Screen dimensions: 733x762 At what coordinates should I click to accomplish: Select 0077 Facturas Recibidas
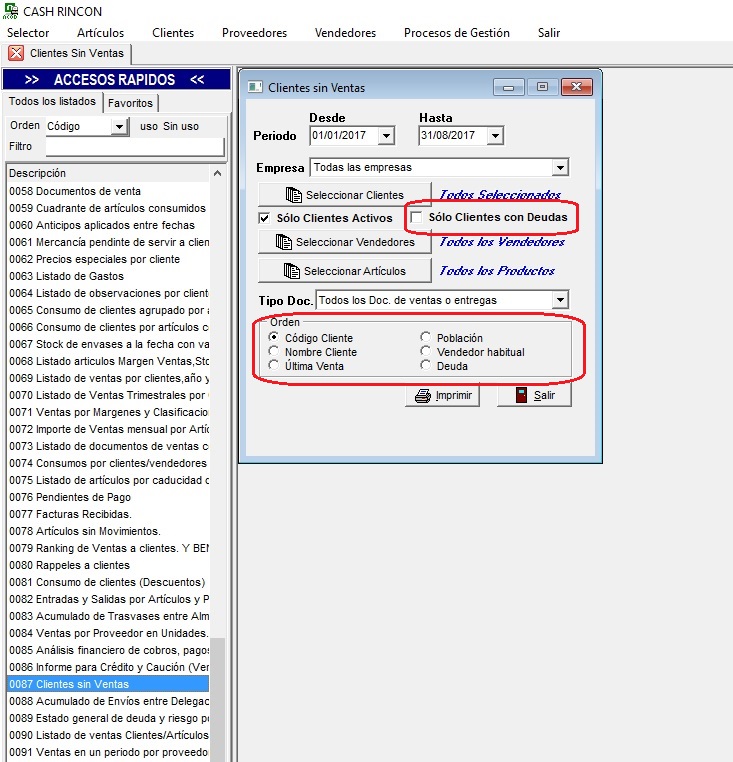[x=108, y=514]
